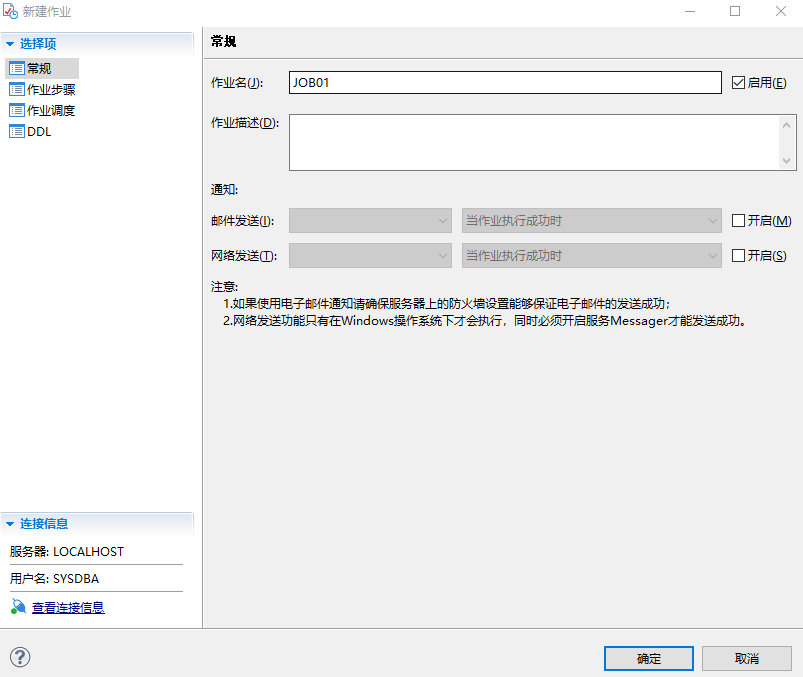Cancel the dialog with 取消

coord(746,658)
